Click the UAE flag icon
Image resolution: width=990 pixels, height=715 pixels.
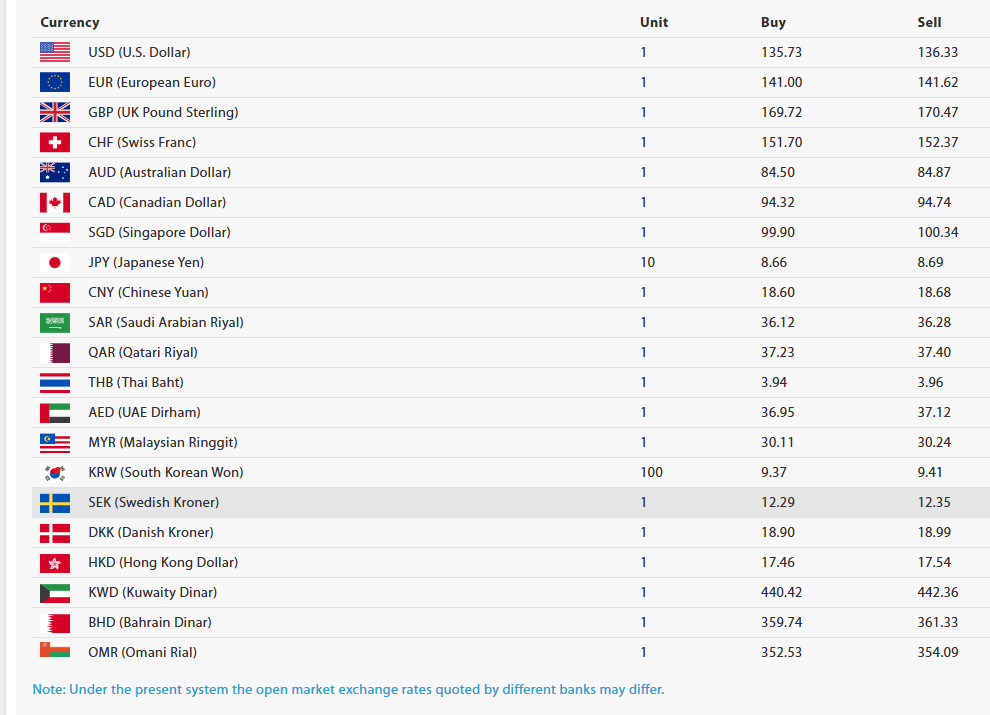55,412
